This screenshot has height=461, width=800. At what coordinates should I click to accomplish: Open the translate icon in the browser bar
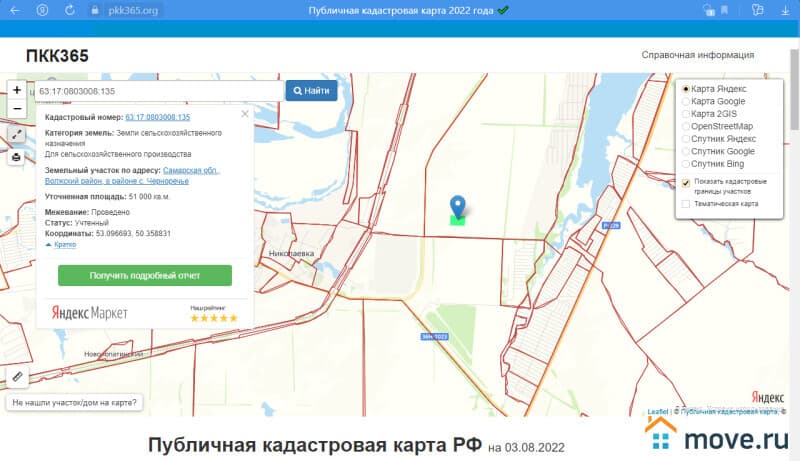pos(758,10)
